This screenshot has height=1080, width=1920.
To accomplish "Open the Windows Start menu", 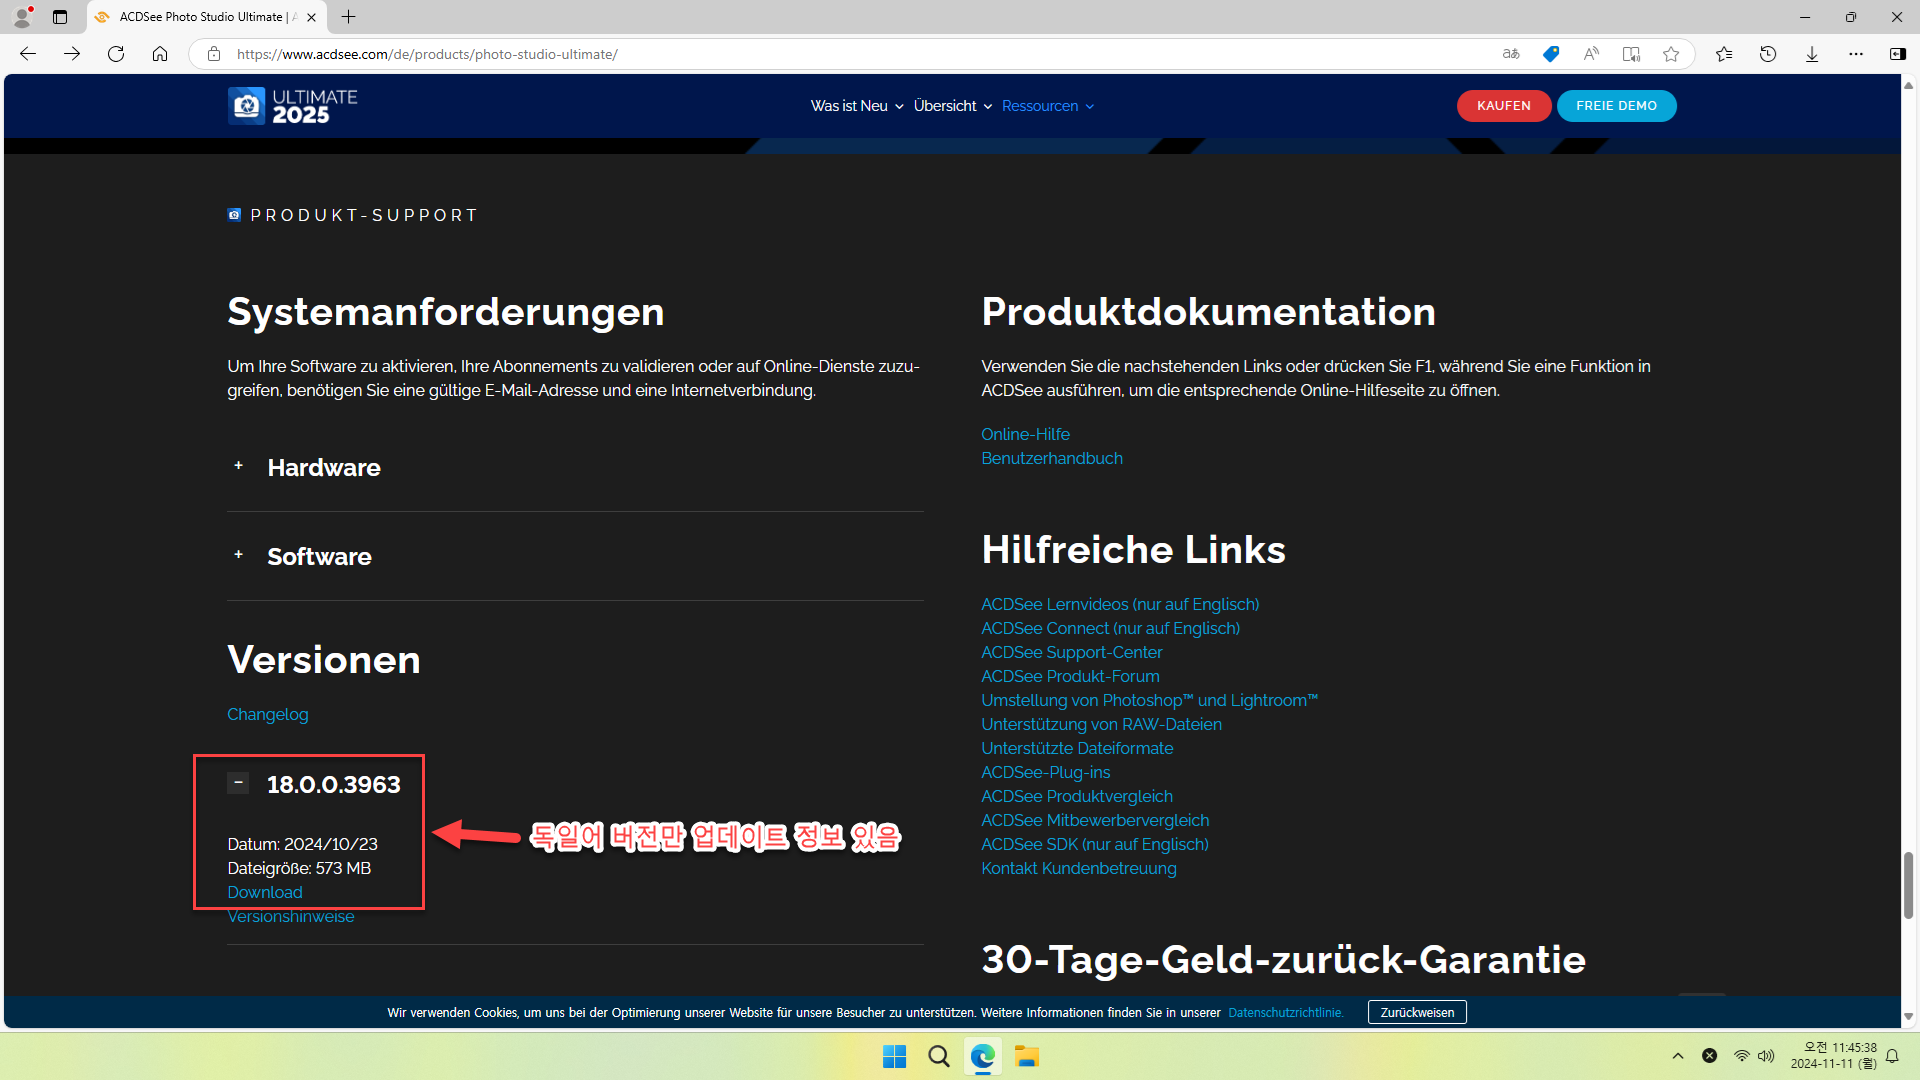I will coord(894,1056).
